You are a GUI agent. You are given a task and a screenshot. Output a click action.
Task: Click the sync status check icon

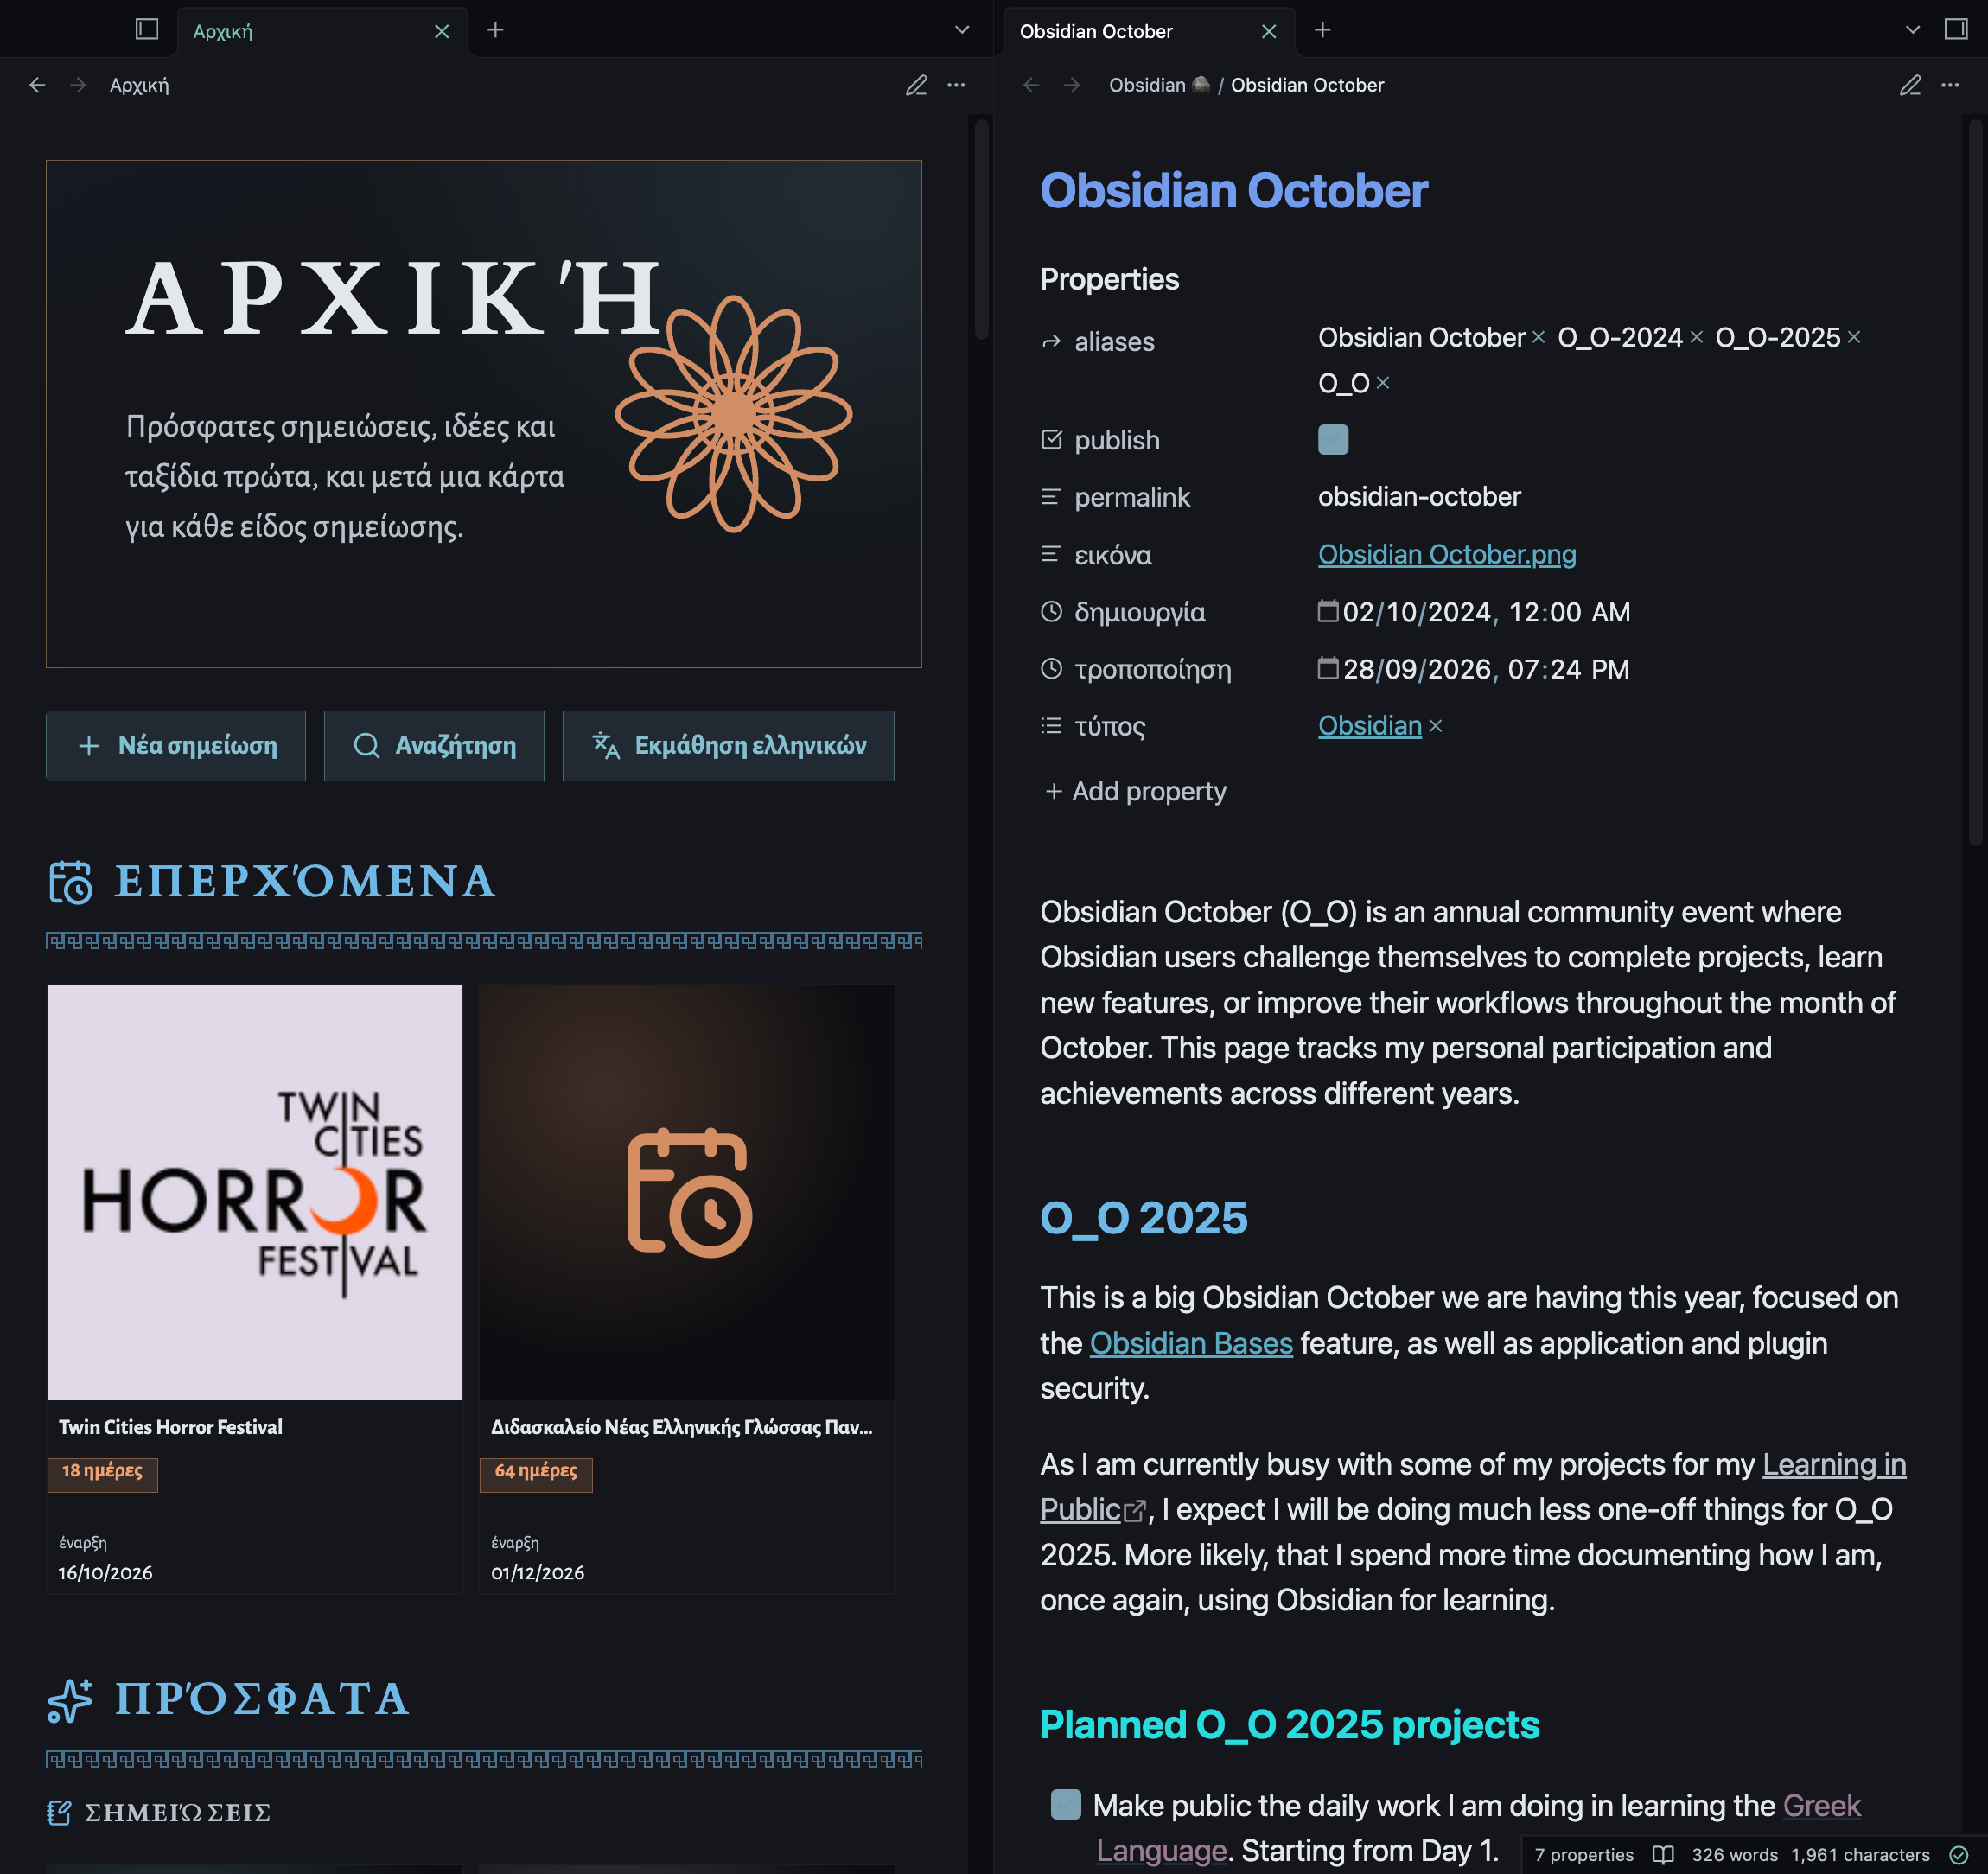coord(1959,1855)
